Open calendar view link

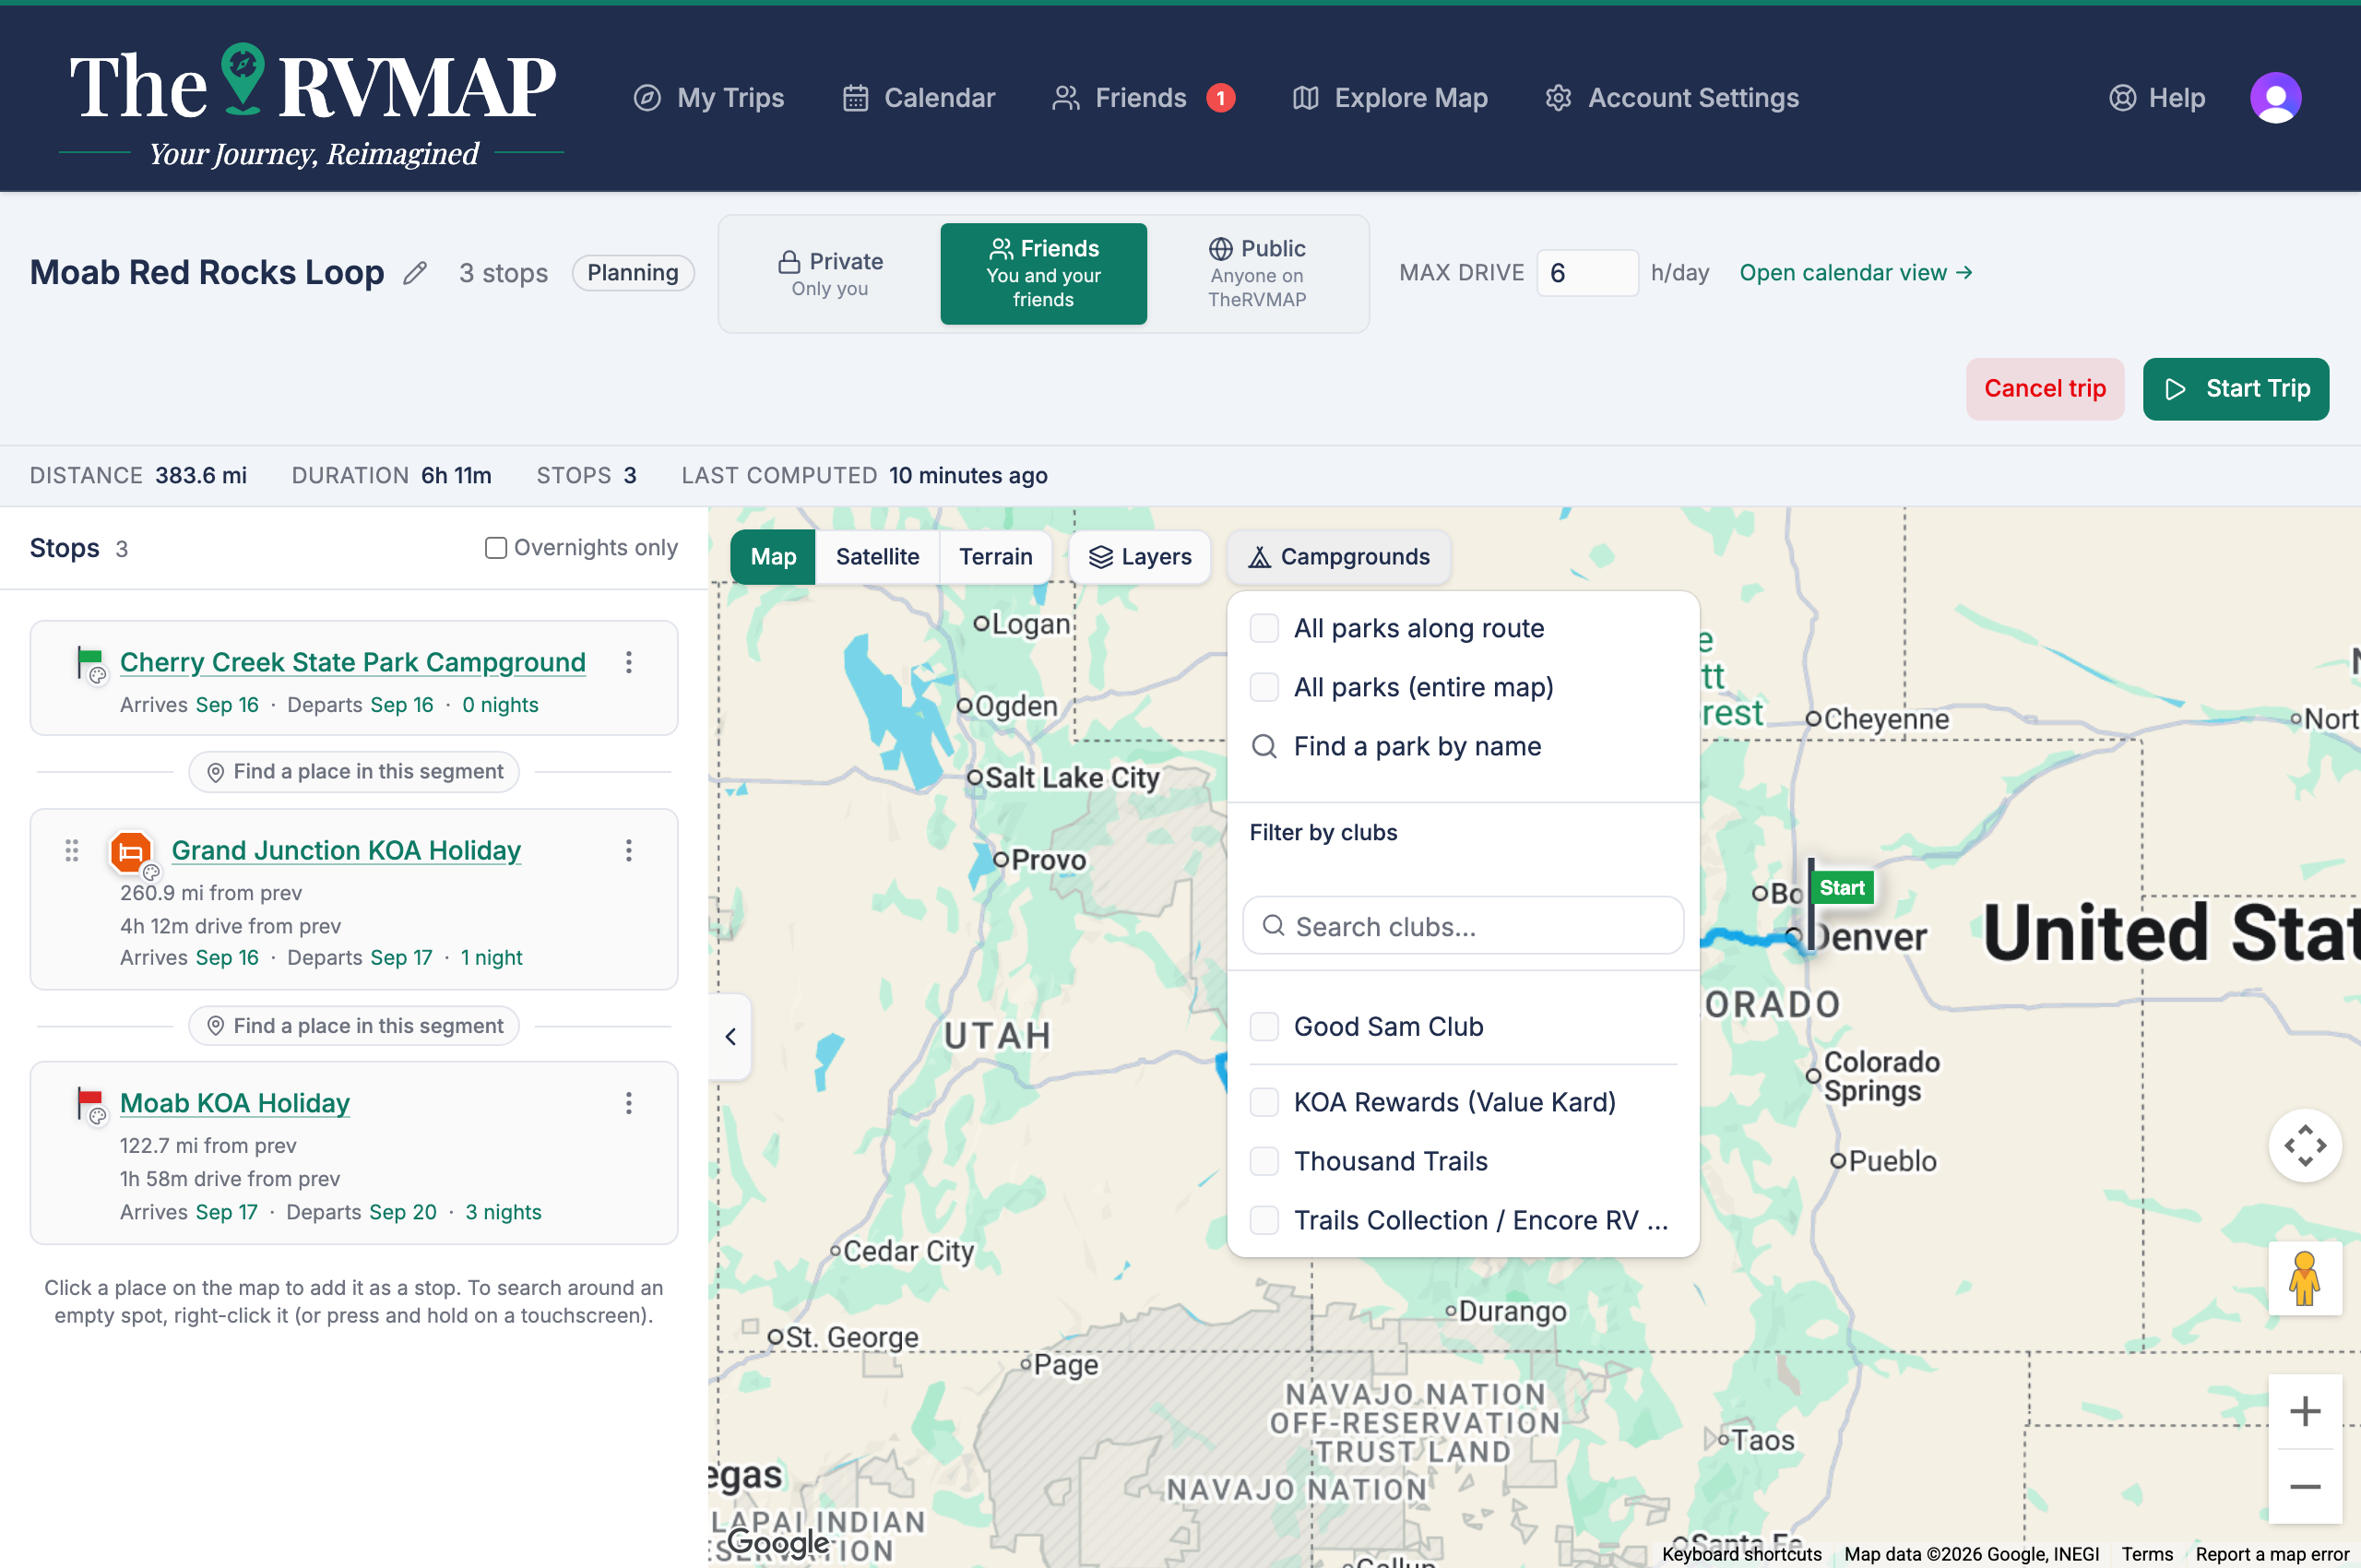point(1855,273)
